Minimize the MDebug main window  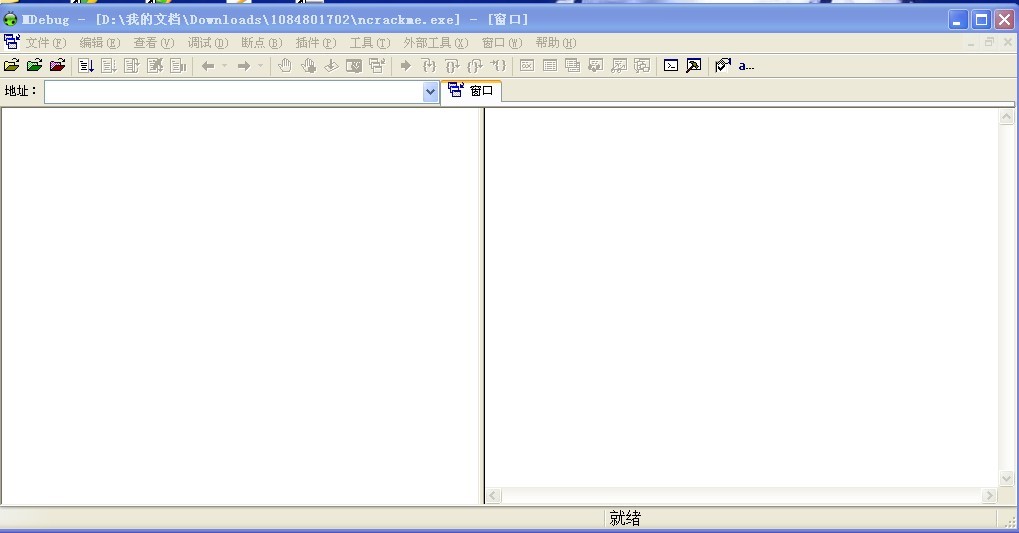[957, 20]
